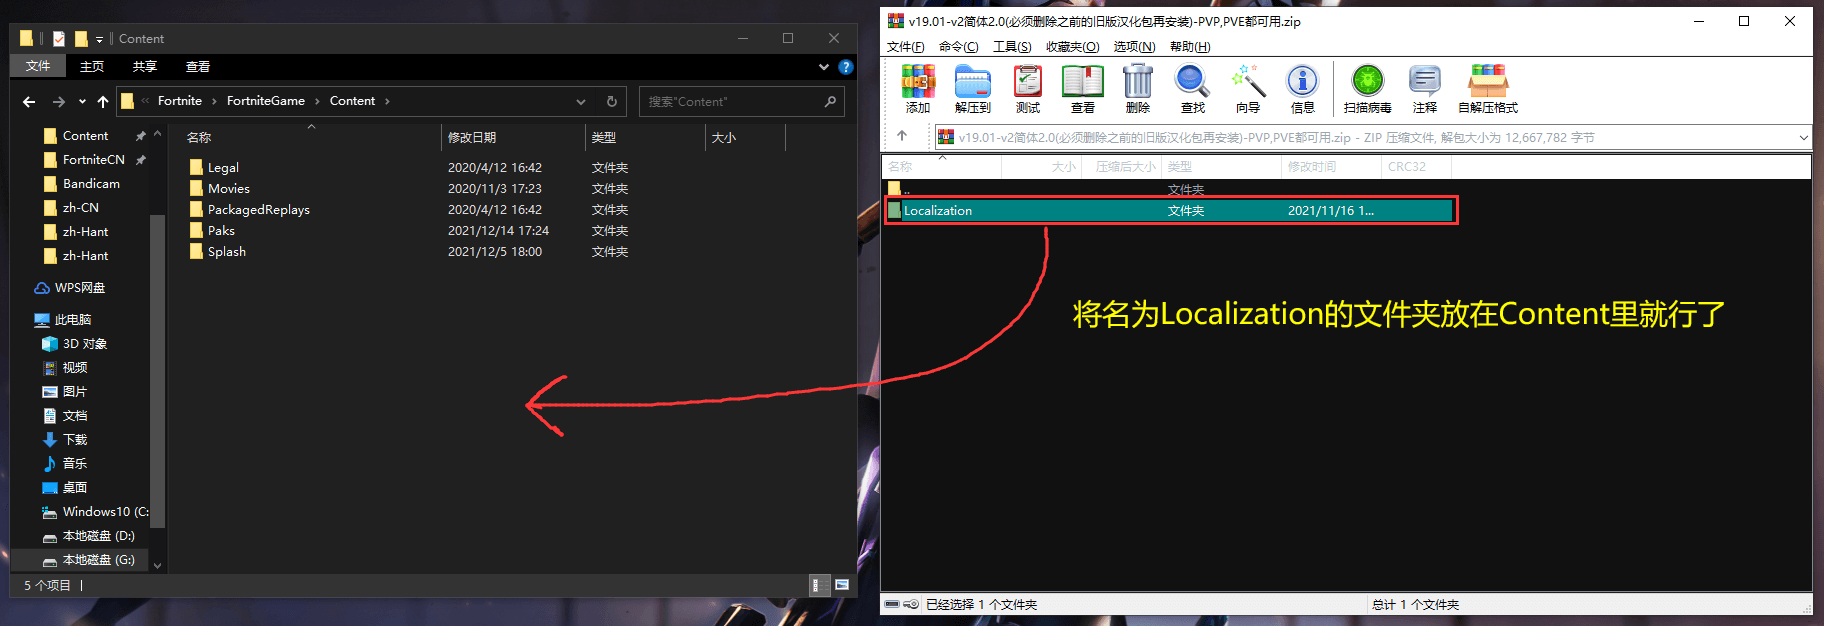Viewport: 1824px width, 626px height.
Task: Click the properties icon in Explorer title bar
Action: tap(59, 39)
